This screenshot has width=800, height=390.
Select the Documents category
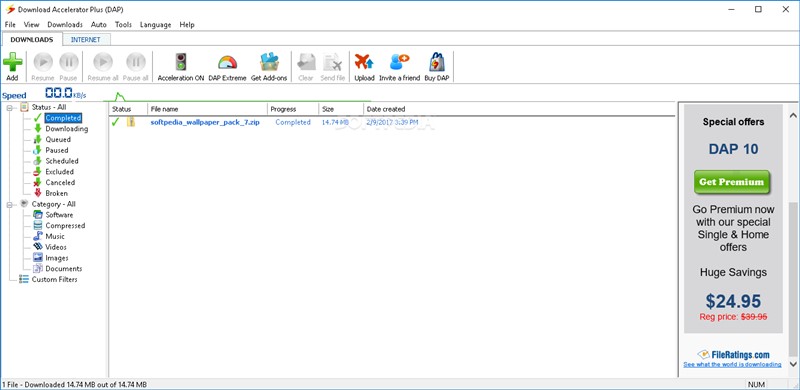[x=63, y=269]
